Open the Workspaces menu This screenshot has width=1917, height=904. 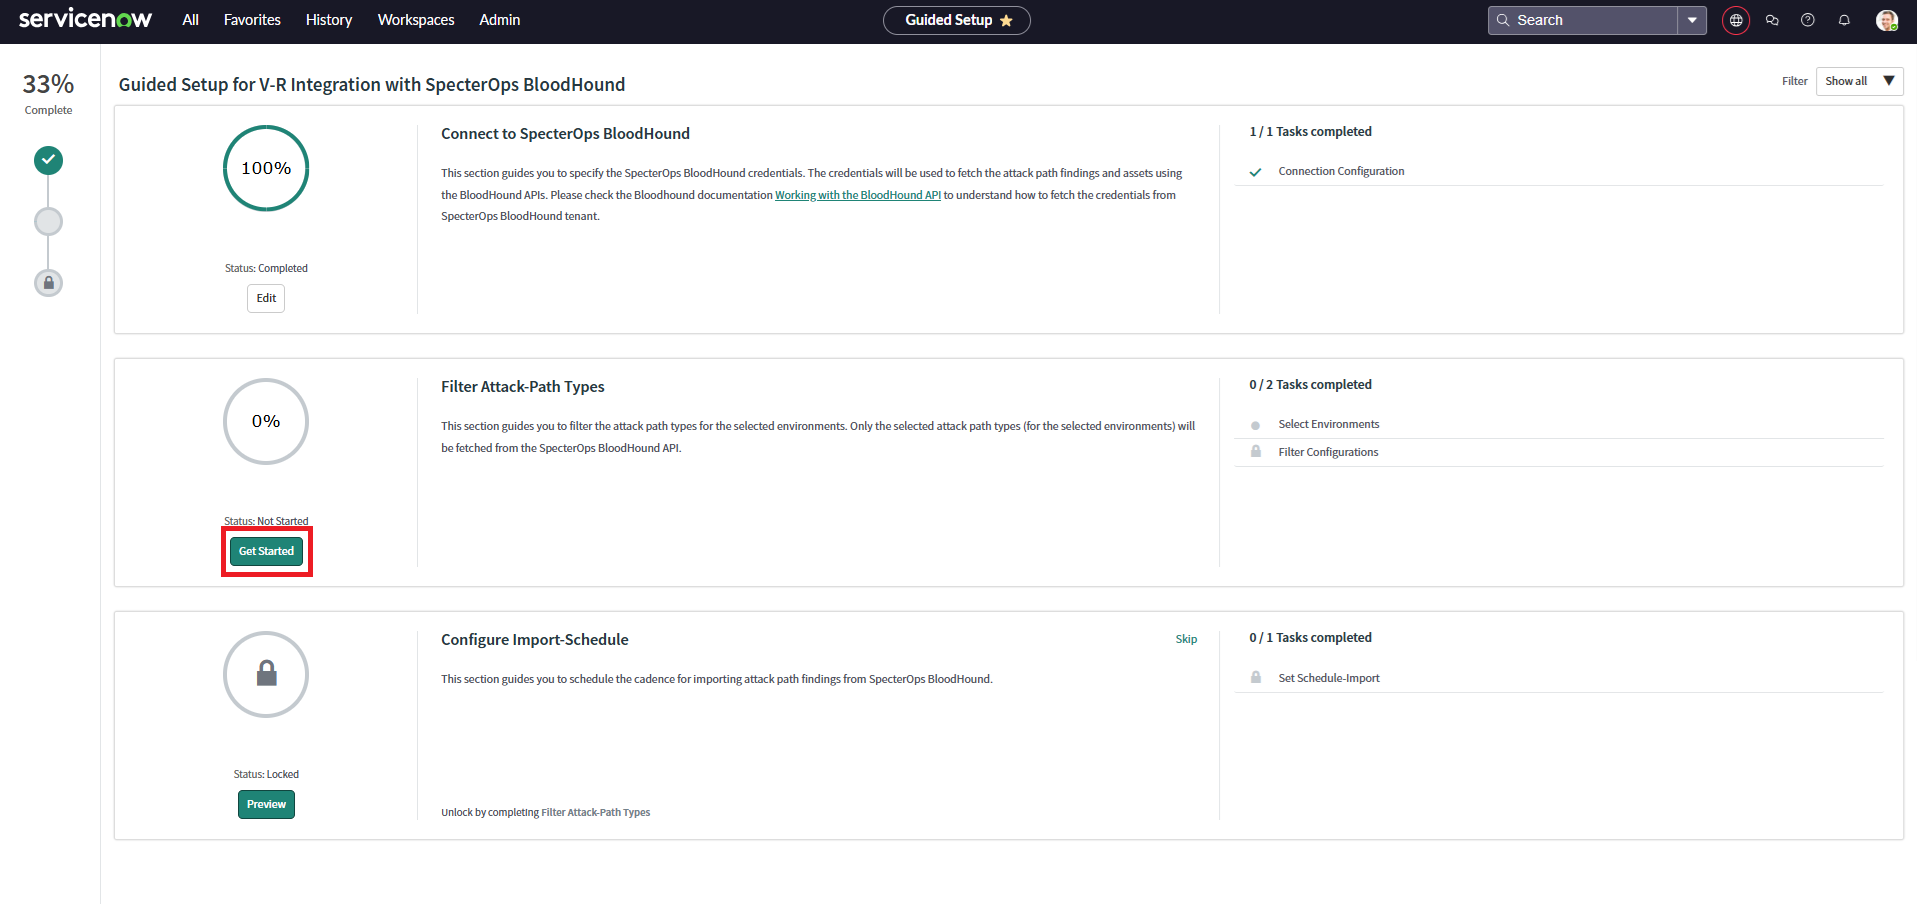416,20
